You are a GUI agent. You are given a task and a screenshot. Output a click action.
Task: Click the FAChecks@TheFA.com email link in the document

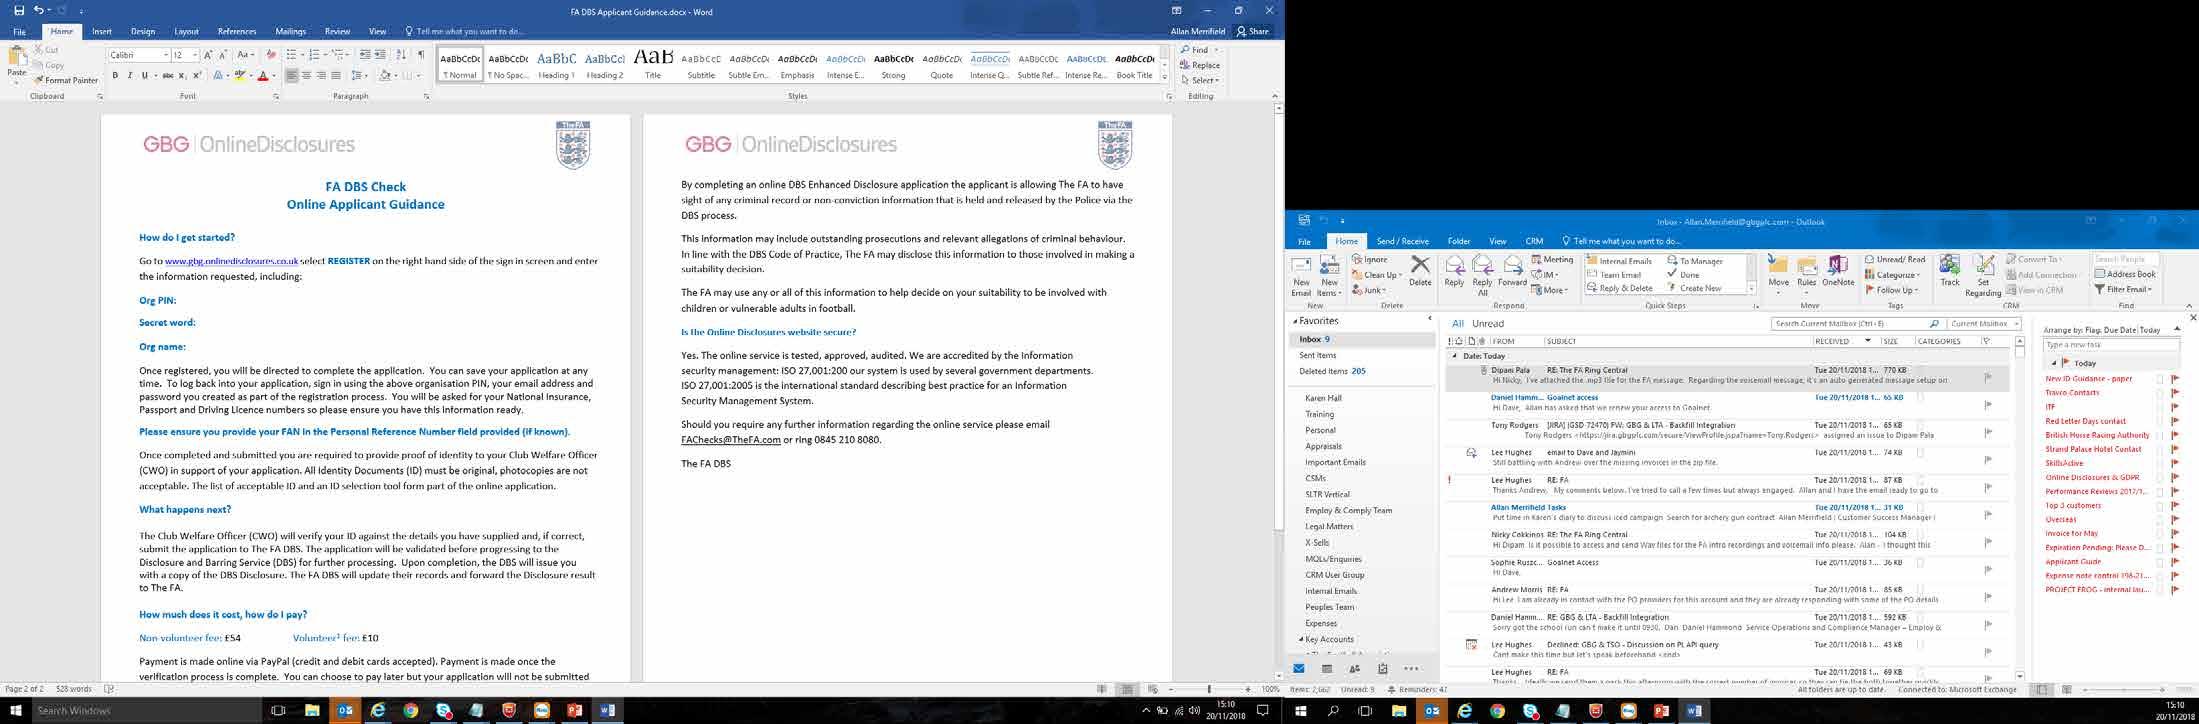pos(731,440)
